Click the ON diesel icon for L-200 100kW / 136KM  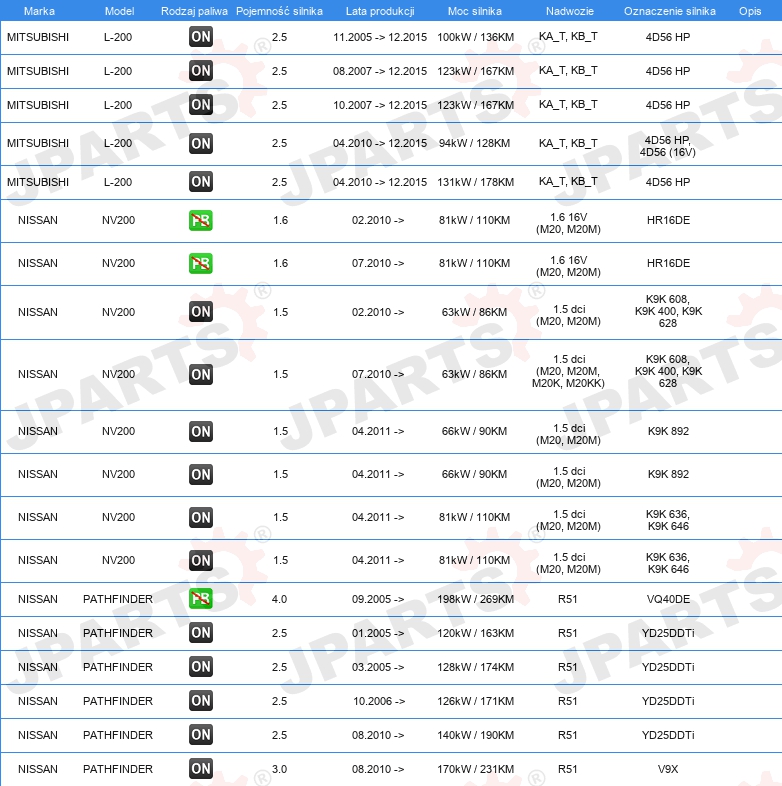point(201,37)
